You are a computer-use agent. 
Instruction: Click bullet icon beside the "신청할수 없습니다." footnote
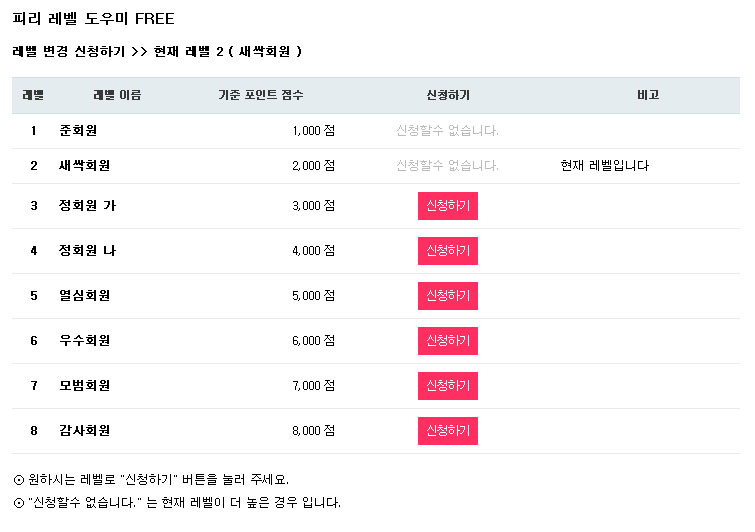point(19,503)
